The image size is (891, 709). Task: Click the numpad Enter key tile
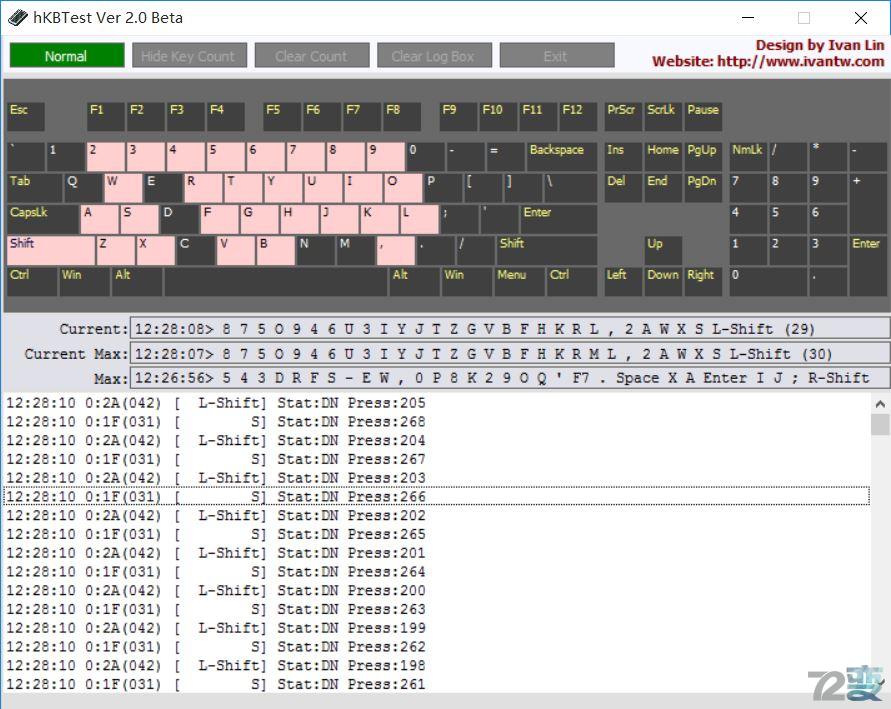[x=868, y=266]
